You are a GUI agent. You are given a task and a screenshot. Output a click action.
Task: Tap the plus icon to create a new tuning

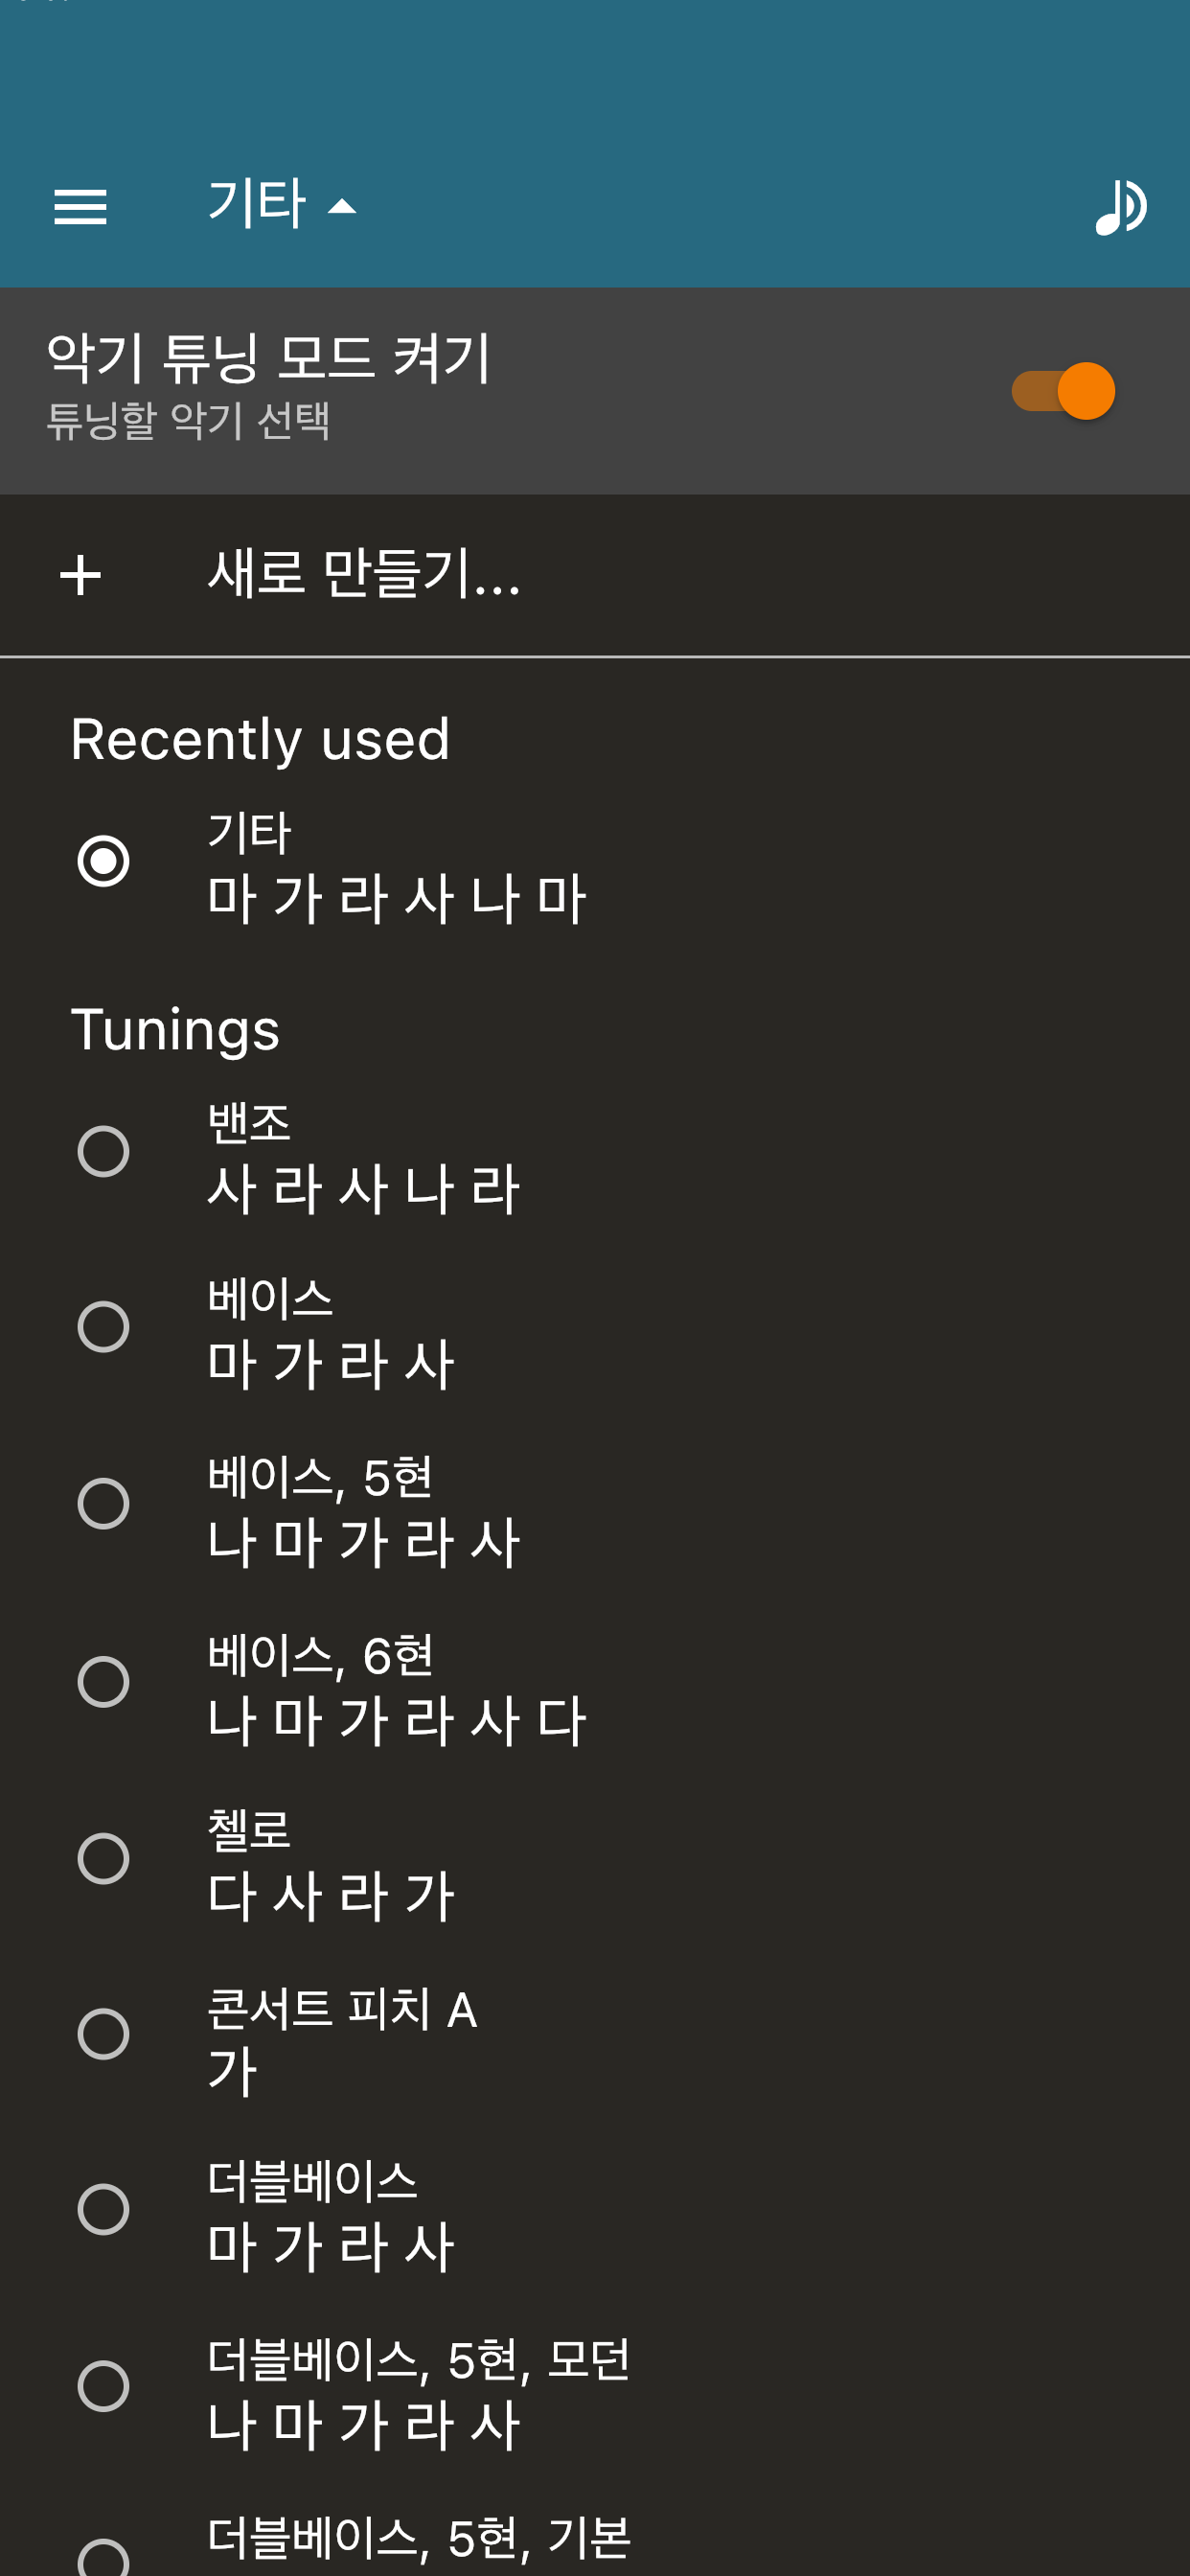pyautogui.click(x=80, y=576)
